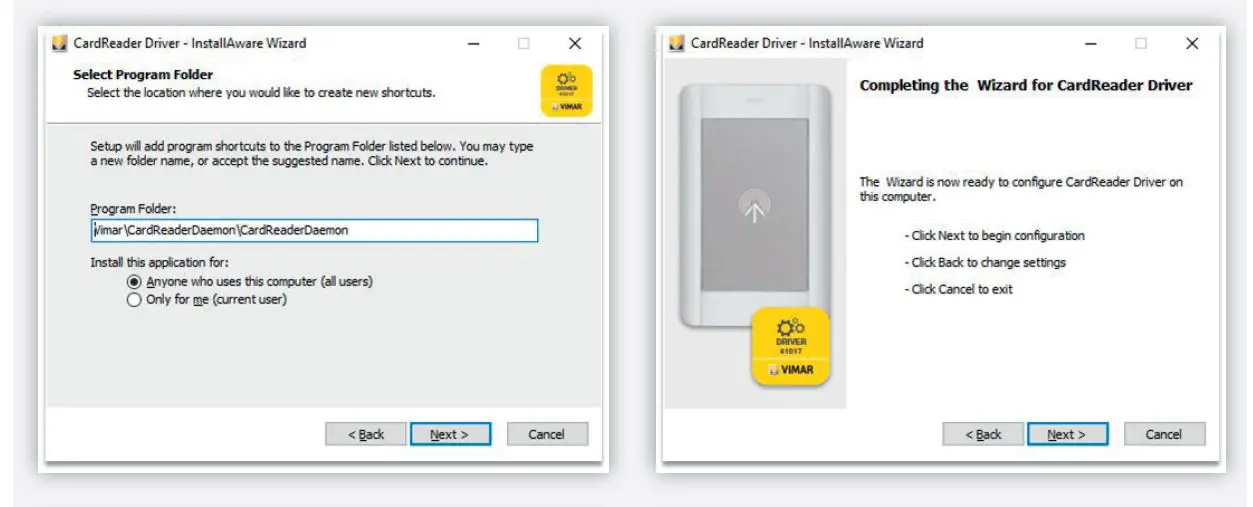
Task: Click Next in Completing the Wizard window
Action: 1069,434
